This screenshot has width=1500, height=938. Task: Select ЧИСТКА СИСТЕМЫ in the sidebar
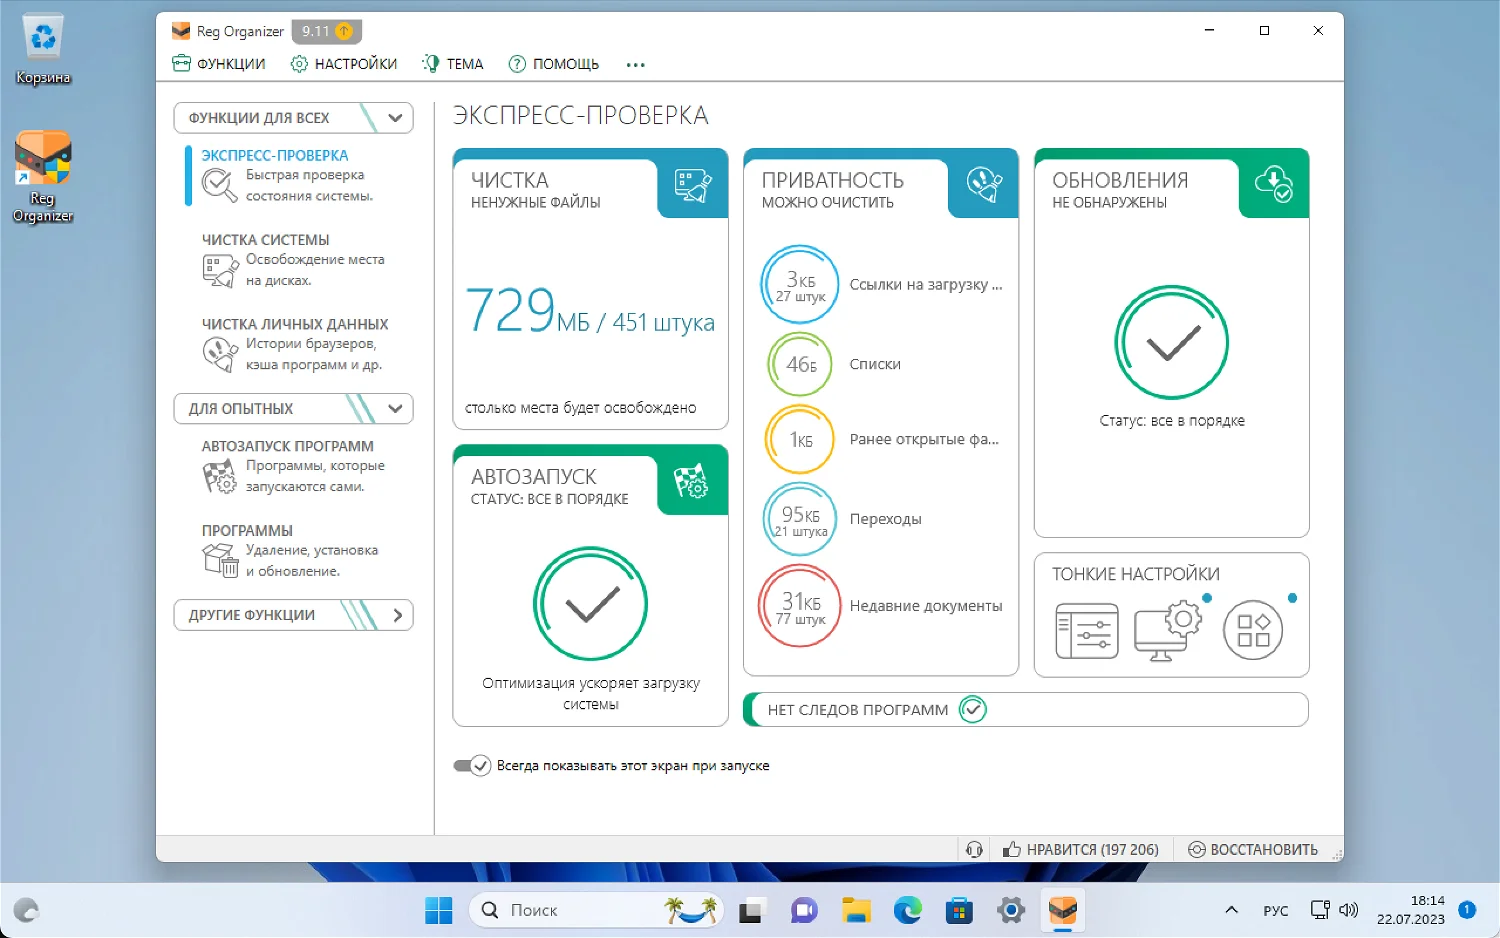pos(266,240)
